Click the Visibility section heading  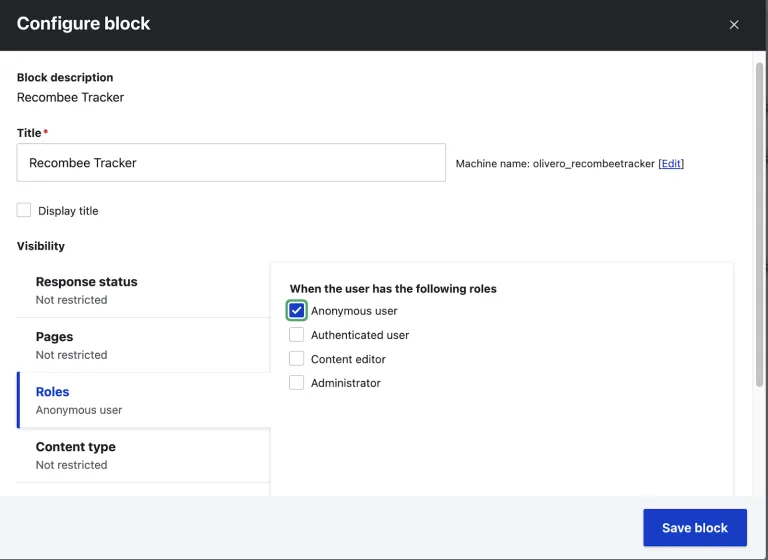click(41, 246)
